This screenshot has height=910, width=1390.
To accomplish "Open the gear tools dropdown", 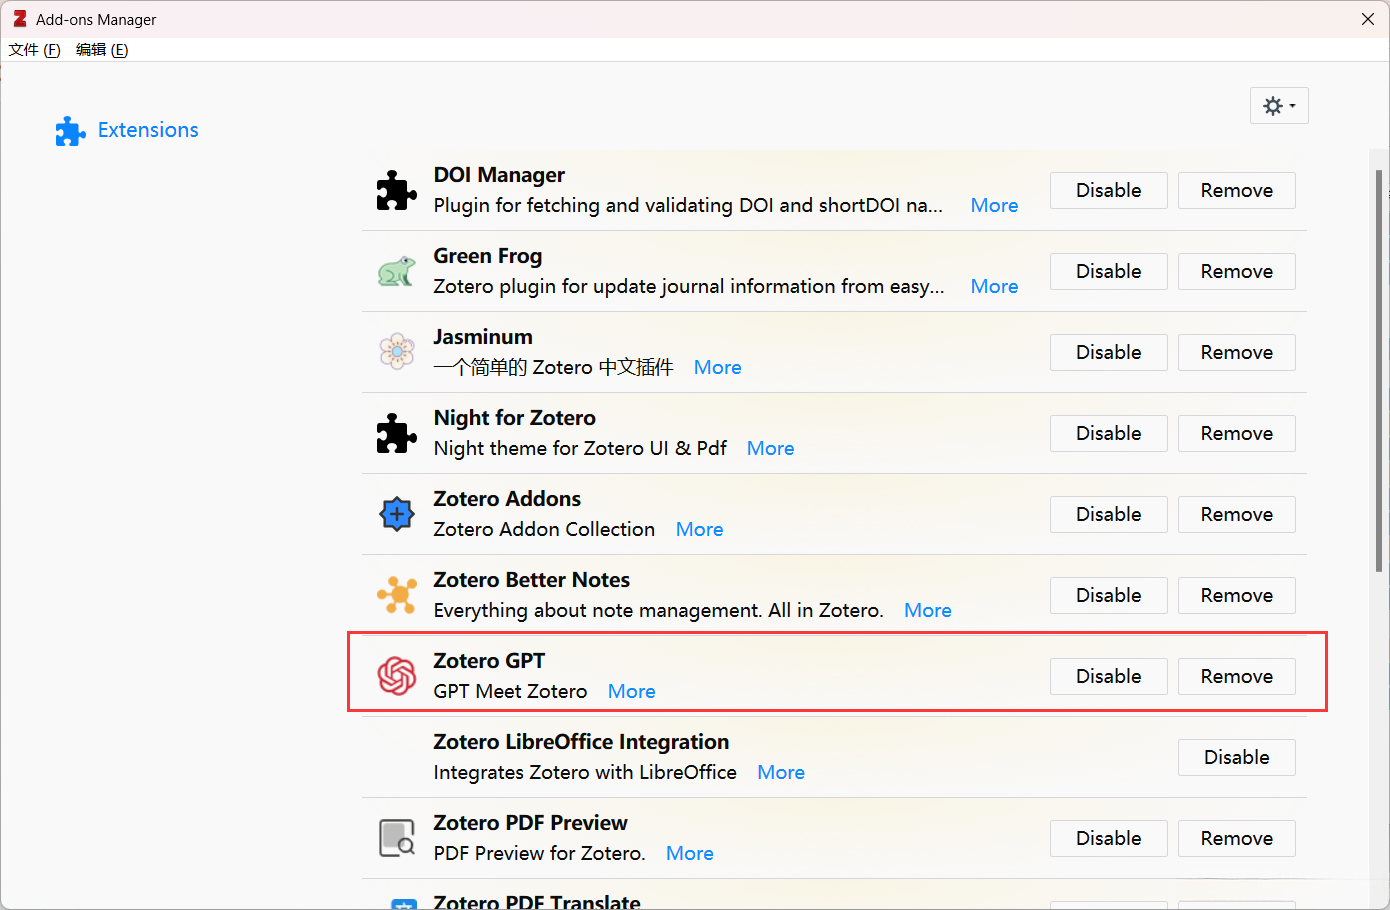I will click(x=1279, y=106).
